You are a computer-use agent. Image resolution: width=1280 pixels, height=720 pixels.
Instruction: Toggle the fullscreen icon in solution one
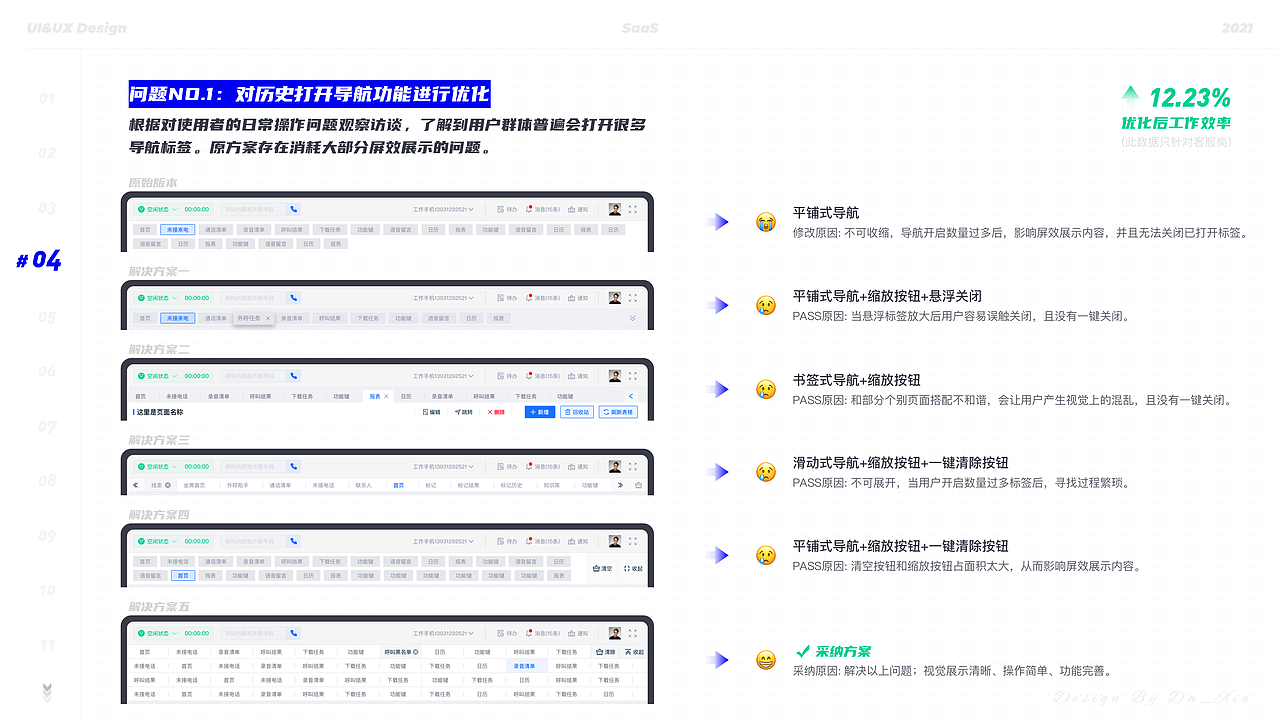(633, 297)
